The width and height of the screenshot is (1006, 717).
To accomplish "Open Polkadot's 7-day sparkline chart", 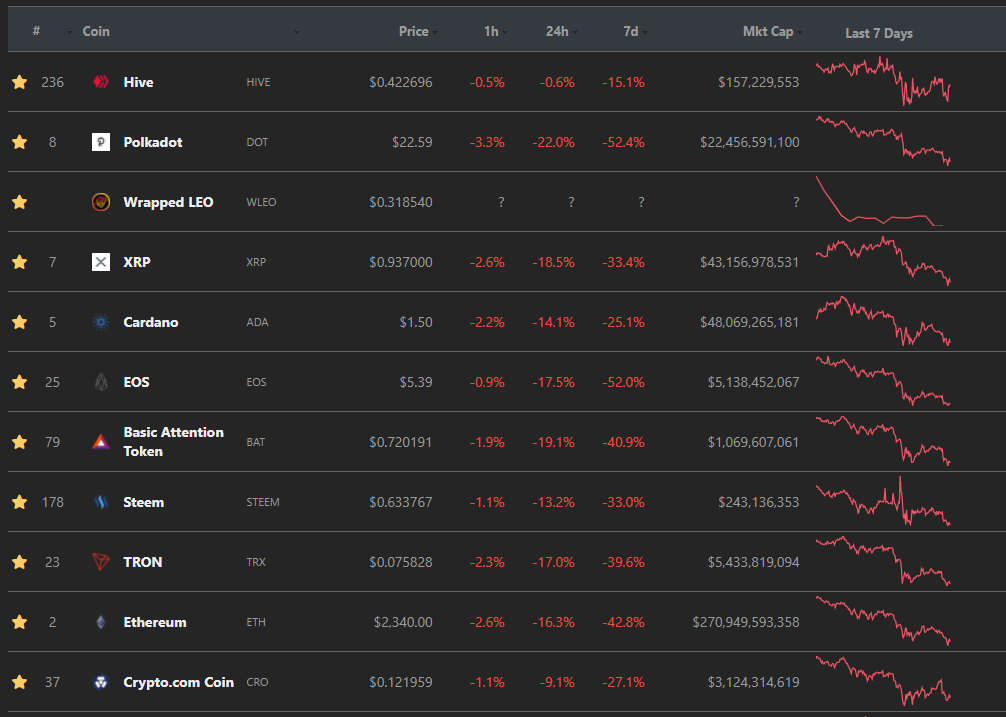I will (x=883, y=140).
